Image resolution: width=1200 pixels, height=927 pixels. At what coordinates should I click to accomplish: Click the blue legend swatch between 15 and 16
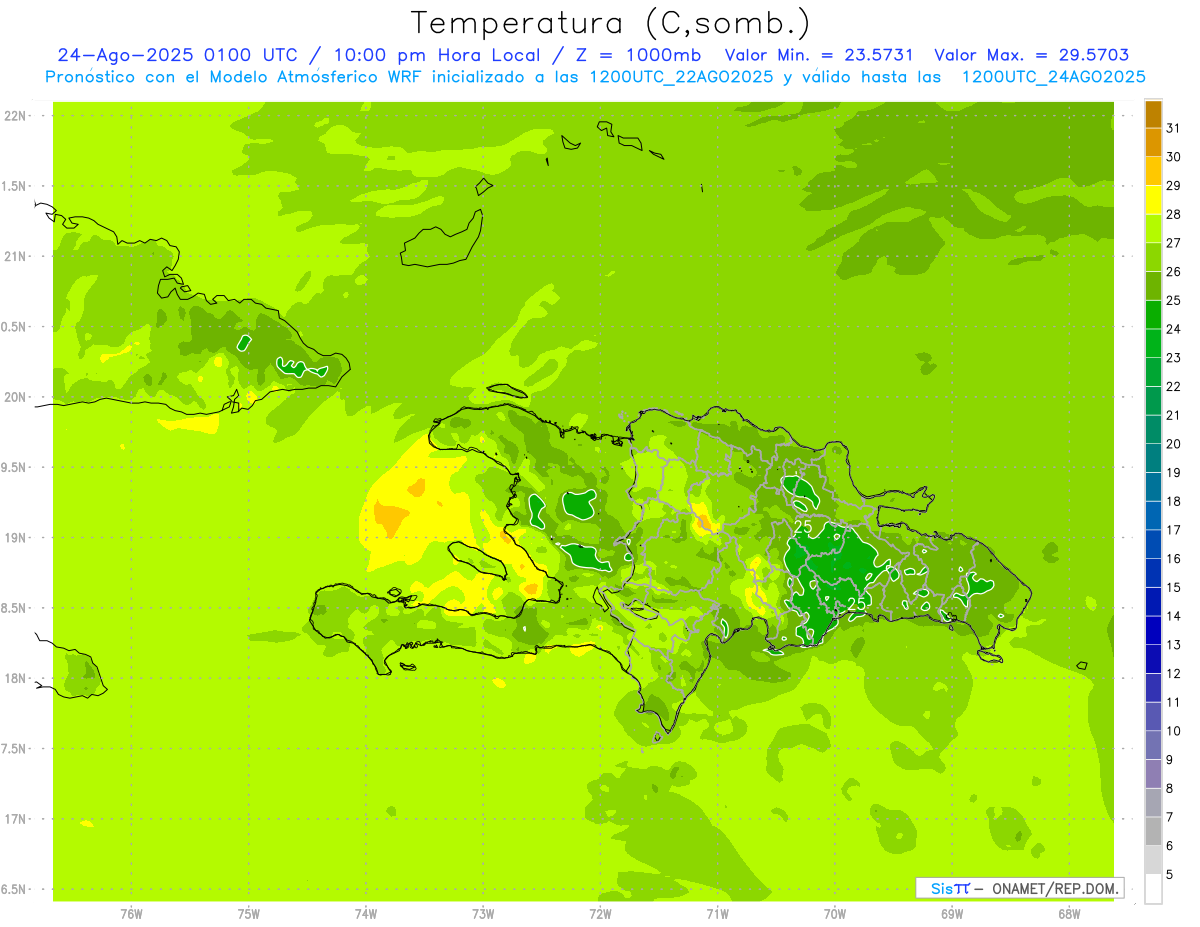1153,573
